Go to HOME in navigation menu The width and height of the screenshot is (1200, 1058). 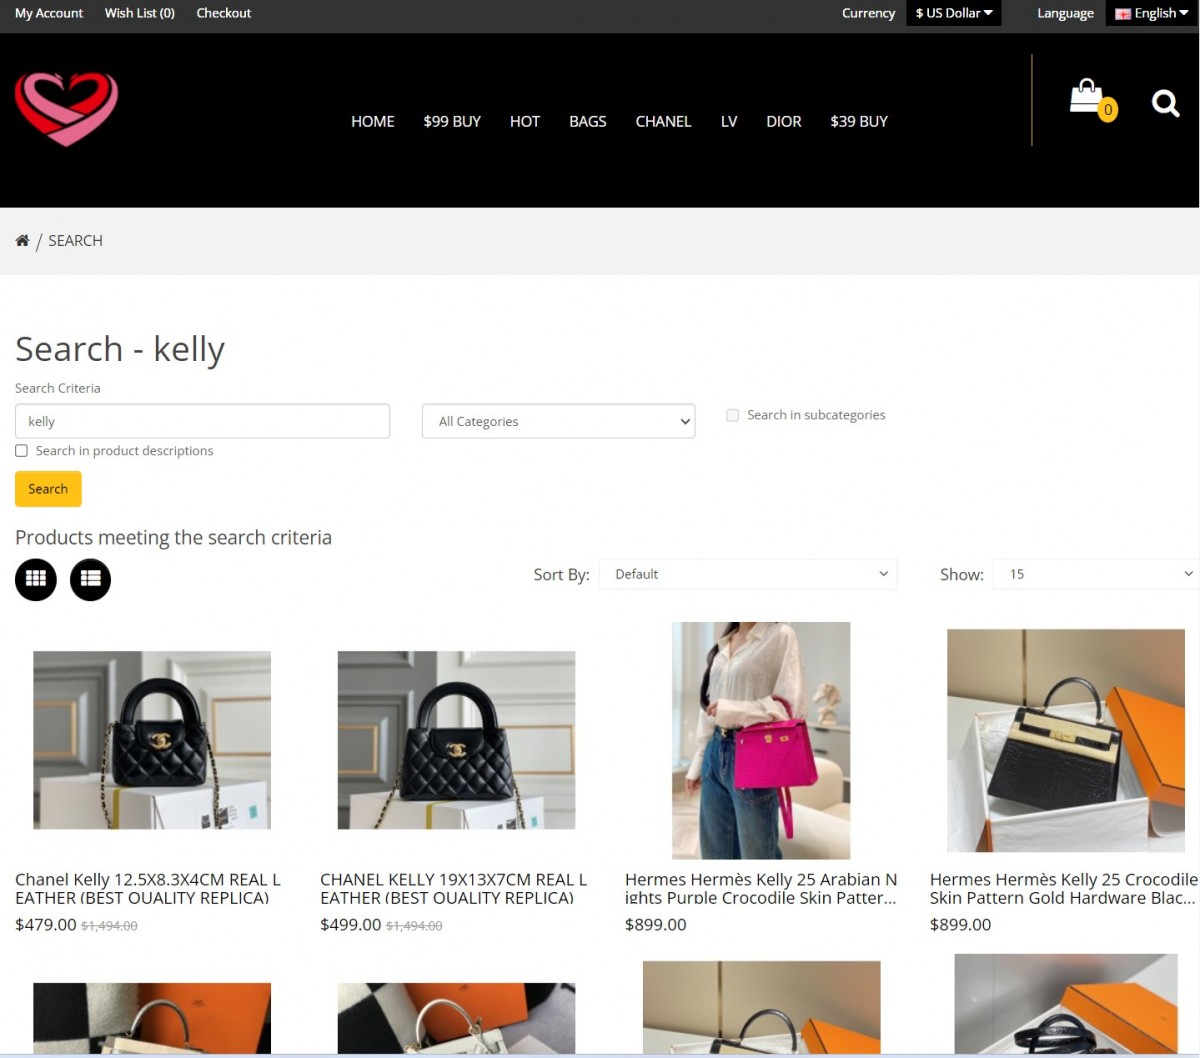click(x=373, y=121)
